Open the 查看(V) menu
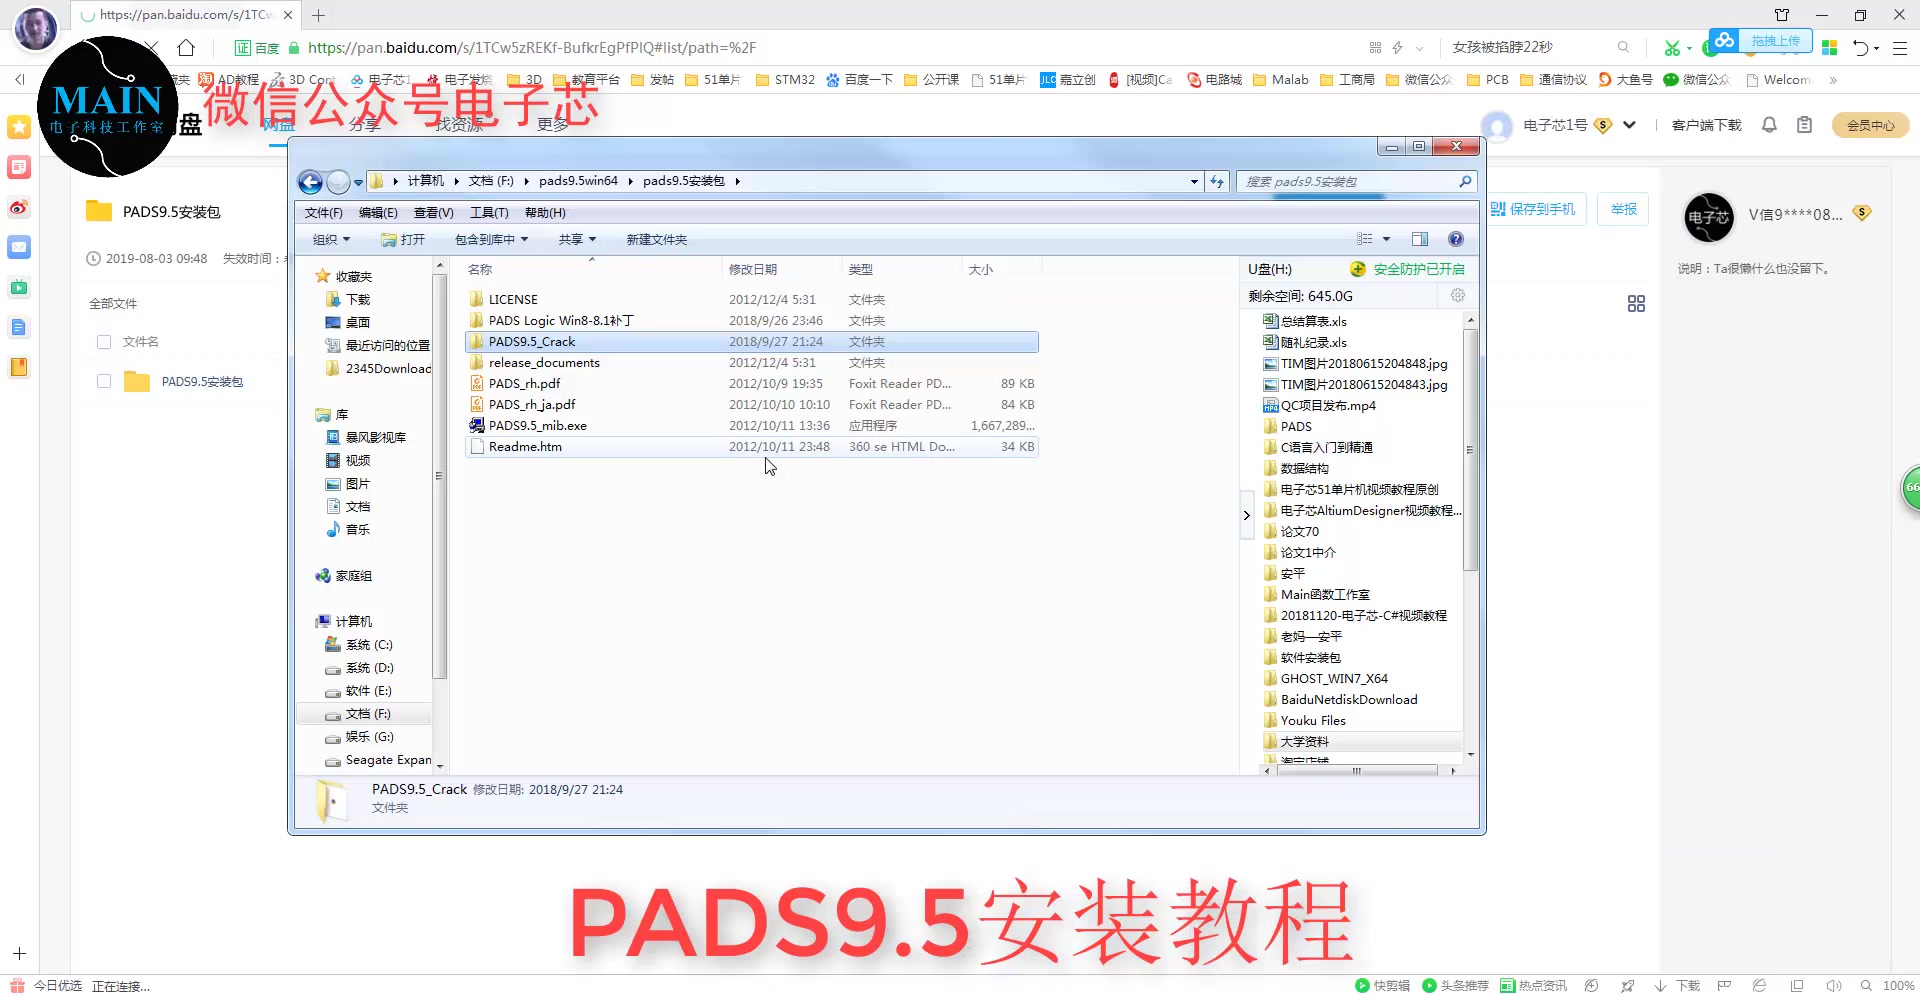Image resolution: width=1920 pixels, height=996 pixels. coord(433,213)
